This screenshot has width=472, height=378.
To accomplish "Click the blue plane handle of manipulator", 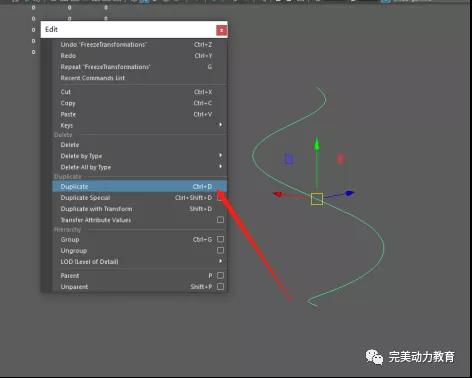I will click(289, 159).
